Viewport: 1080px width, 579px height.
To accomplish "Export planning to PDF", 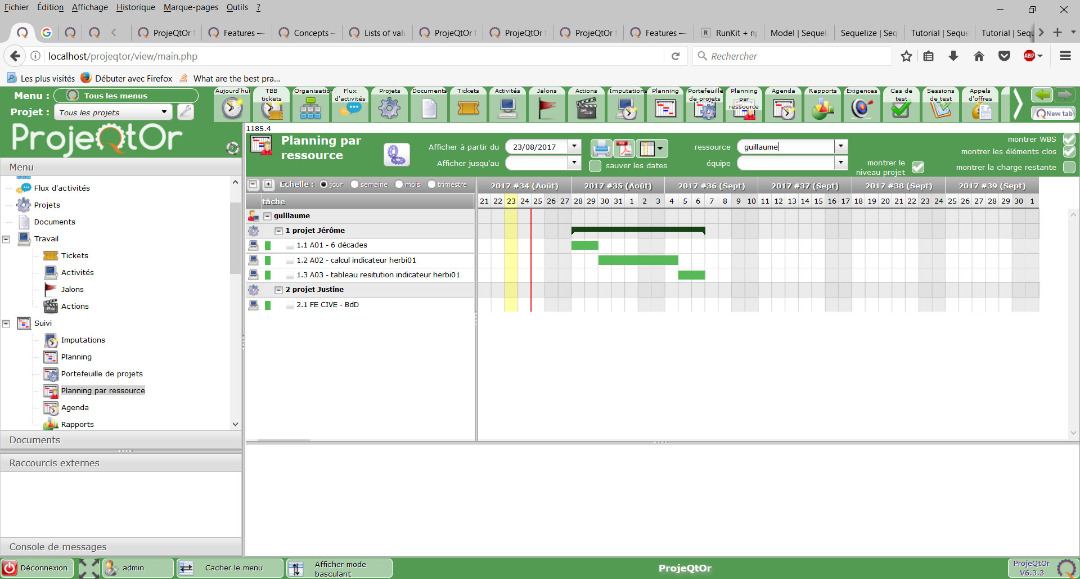I will (x=625, y=149).
